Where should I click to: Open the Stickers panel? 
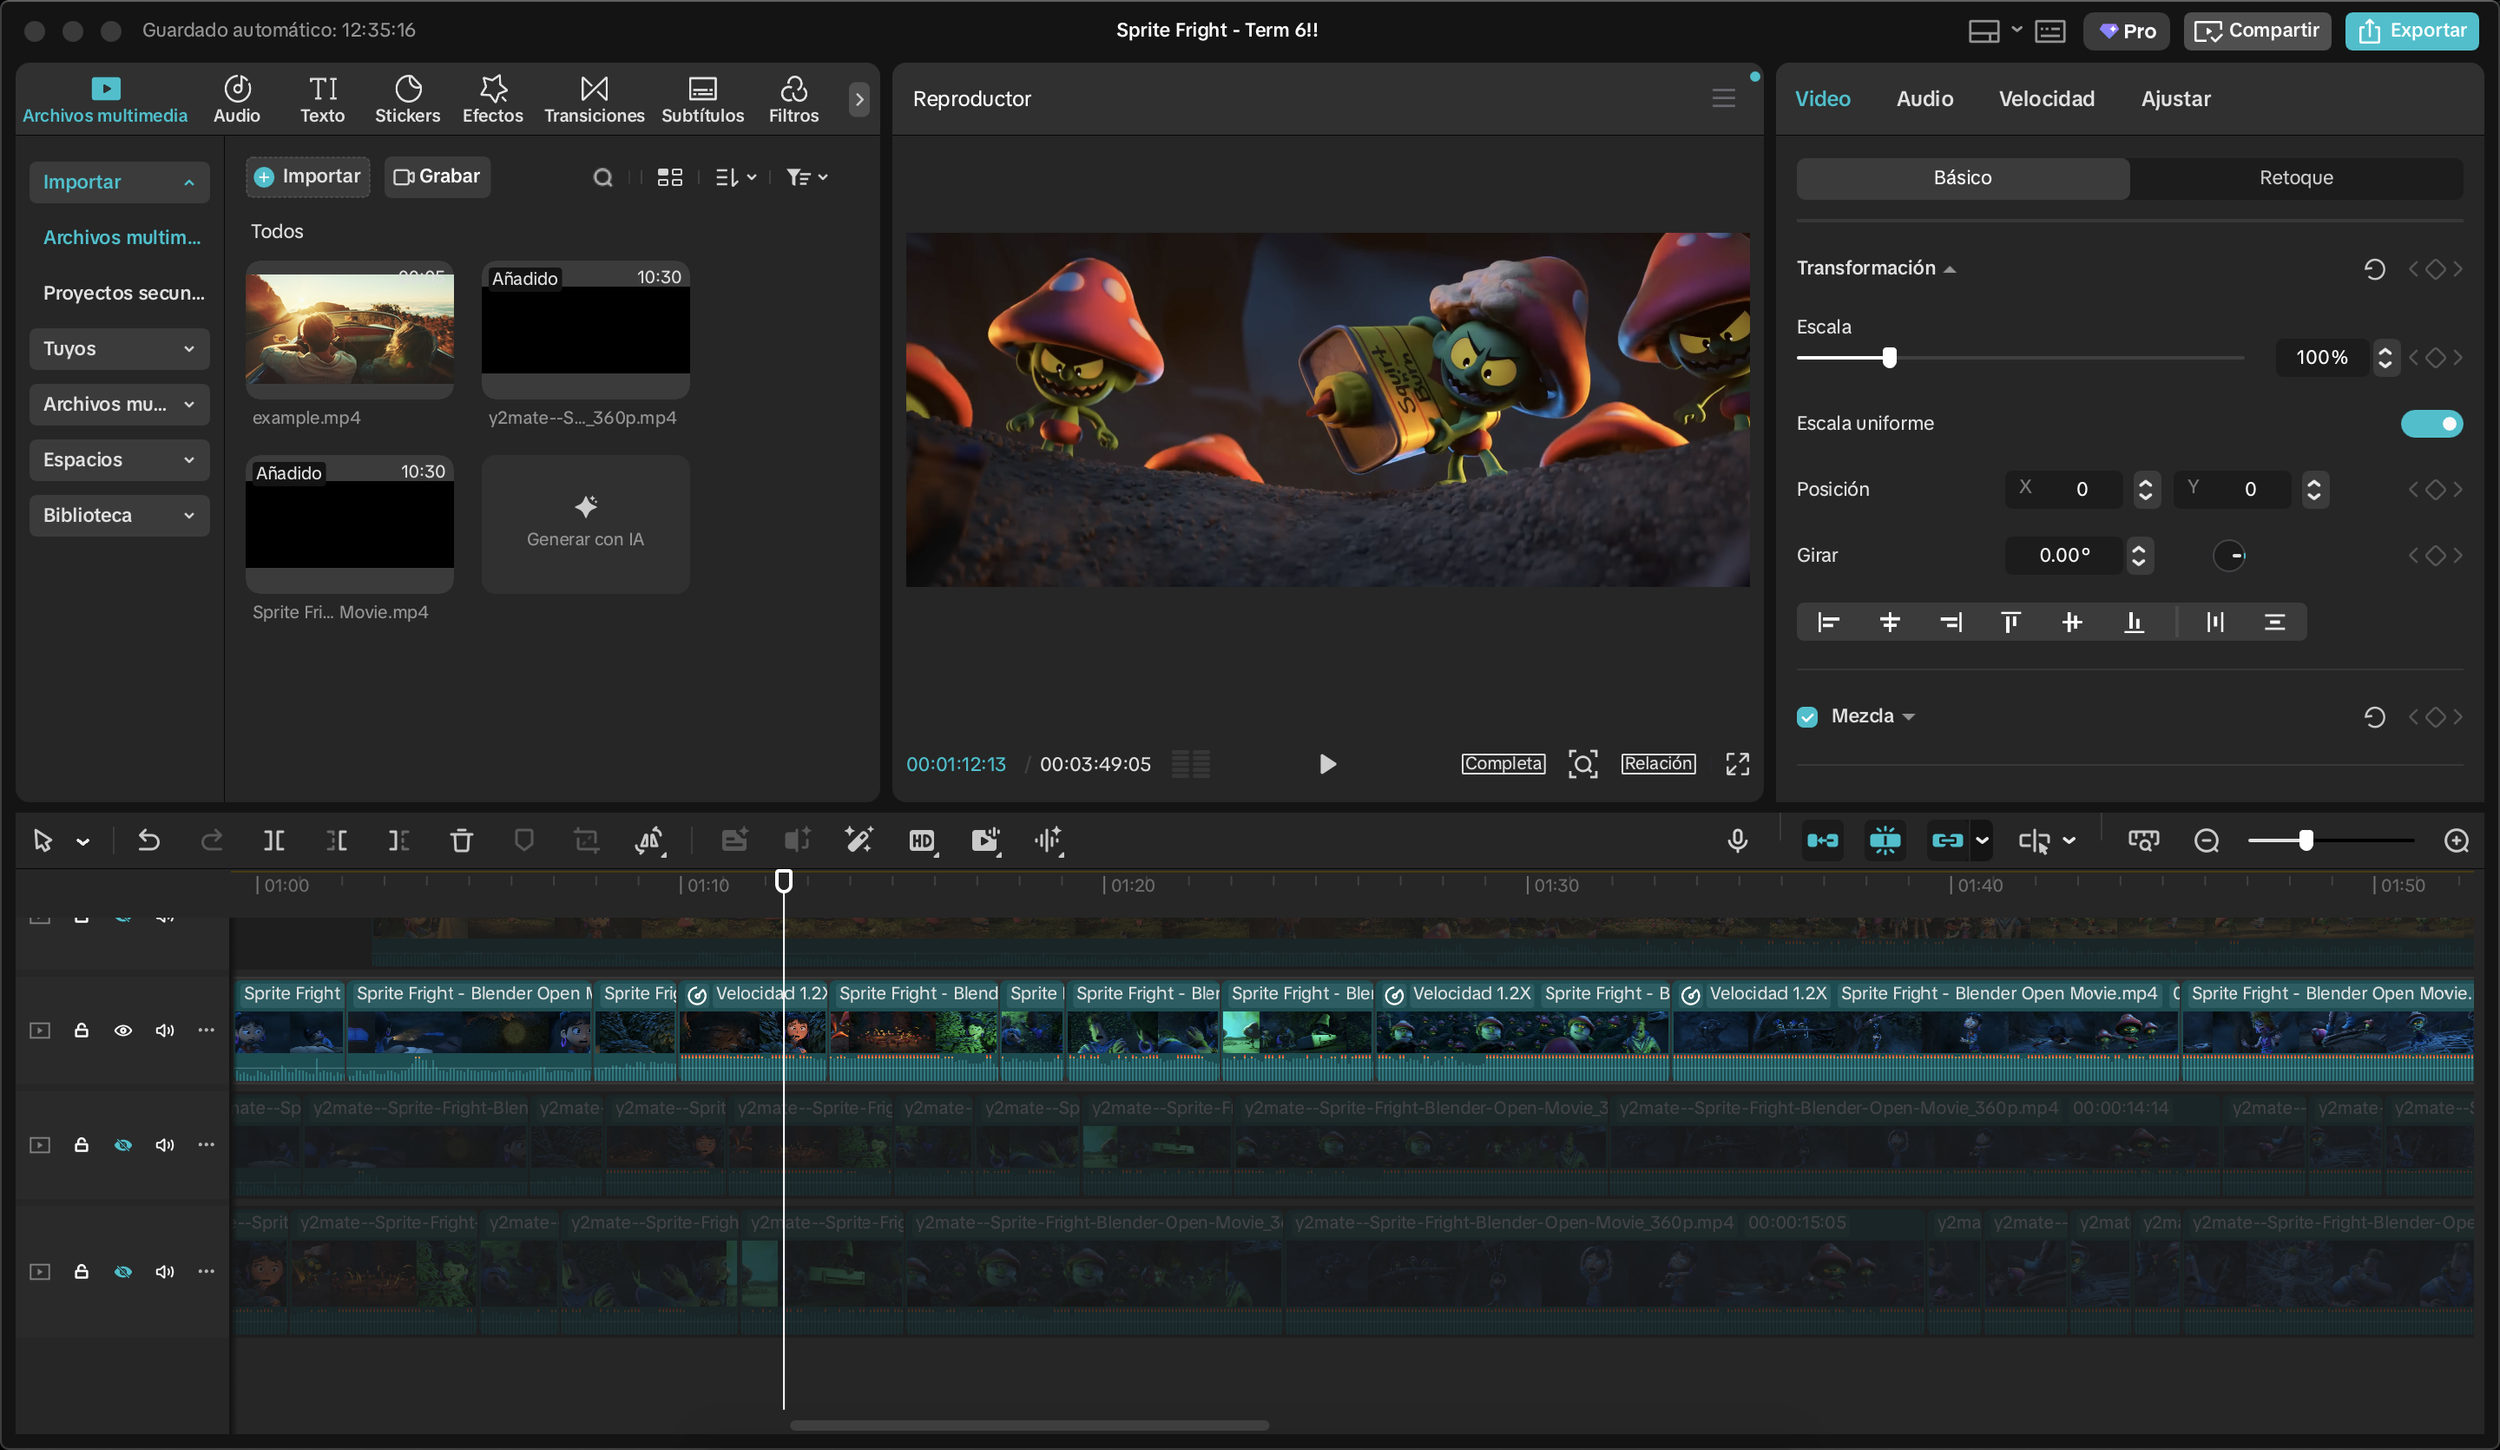pyautogui.click(x=407, y=99)
